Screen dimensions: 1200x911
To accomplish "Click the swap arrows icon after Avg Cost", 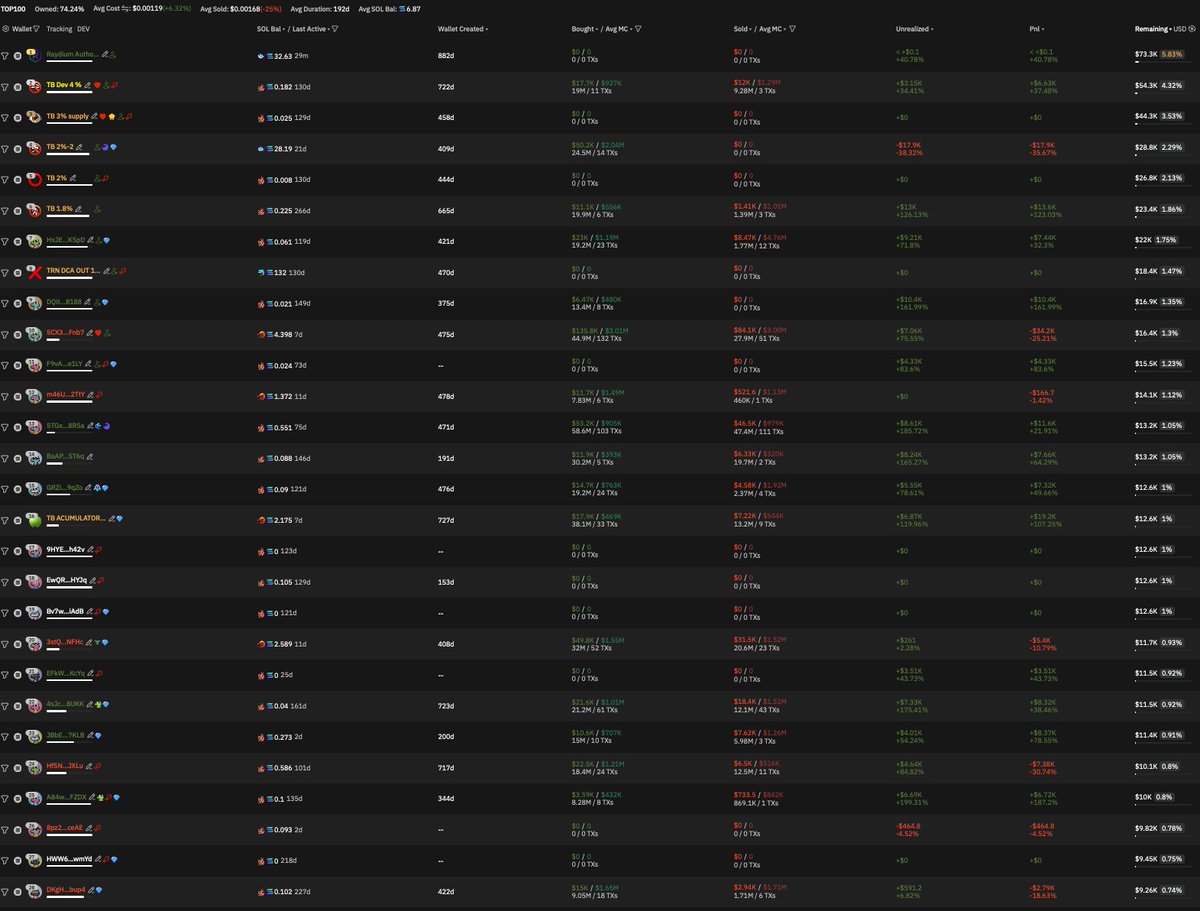I will click(x=127, y=9).
